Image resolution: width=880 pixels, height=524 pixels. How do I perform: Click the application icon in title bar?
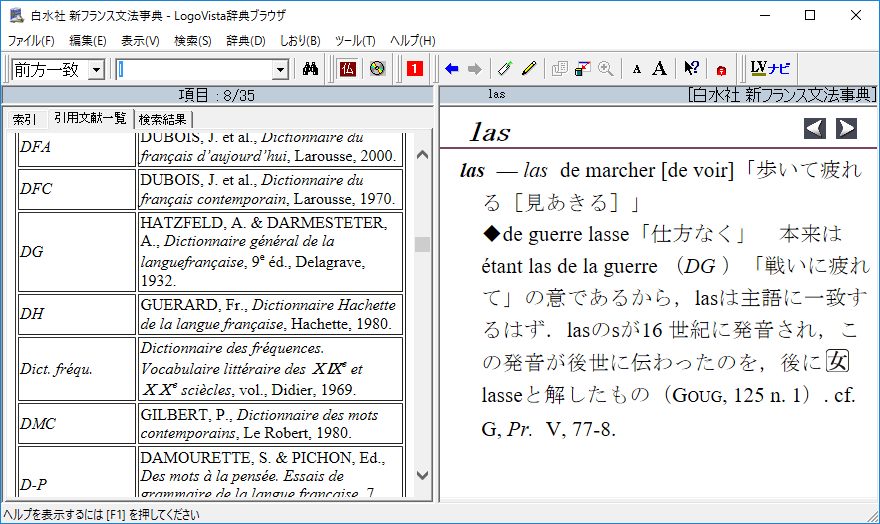tap(16, 15)
